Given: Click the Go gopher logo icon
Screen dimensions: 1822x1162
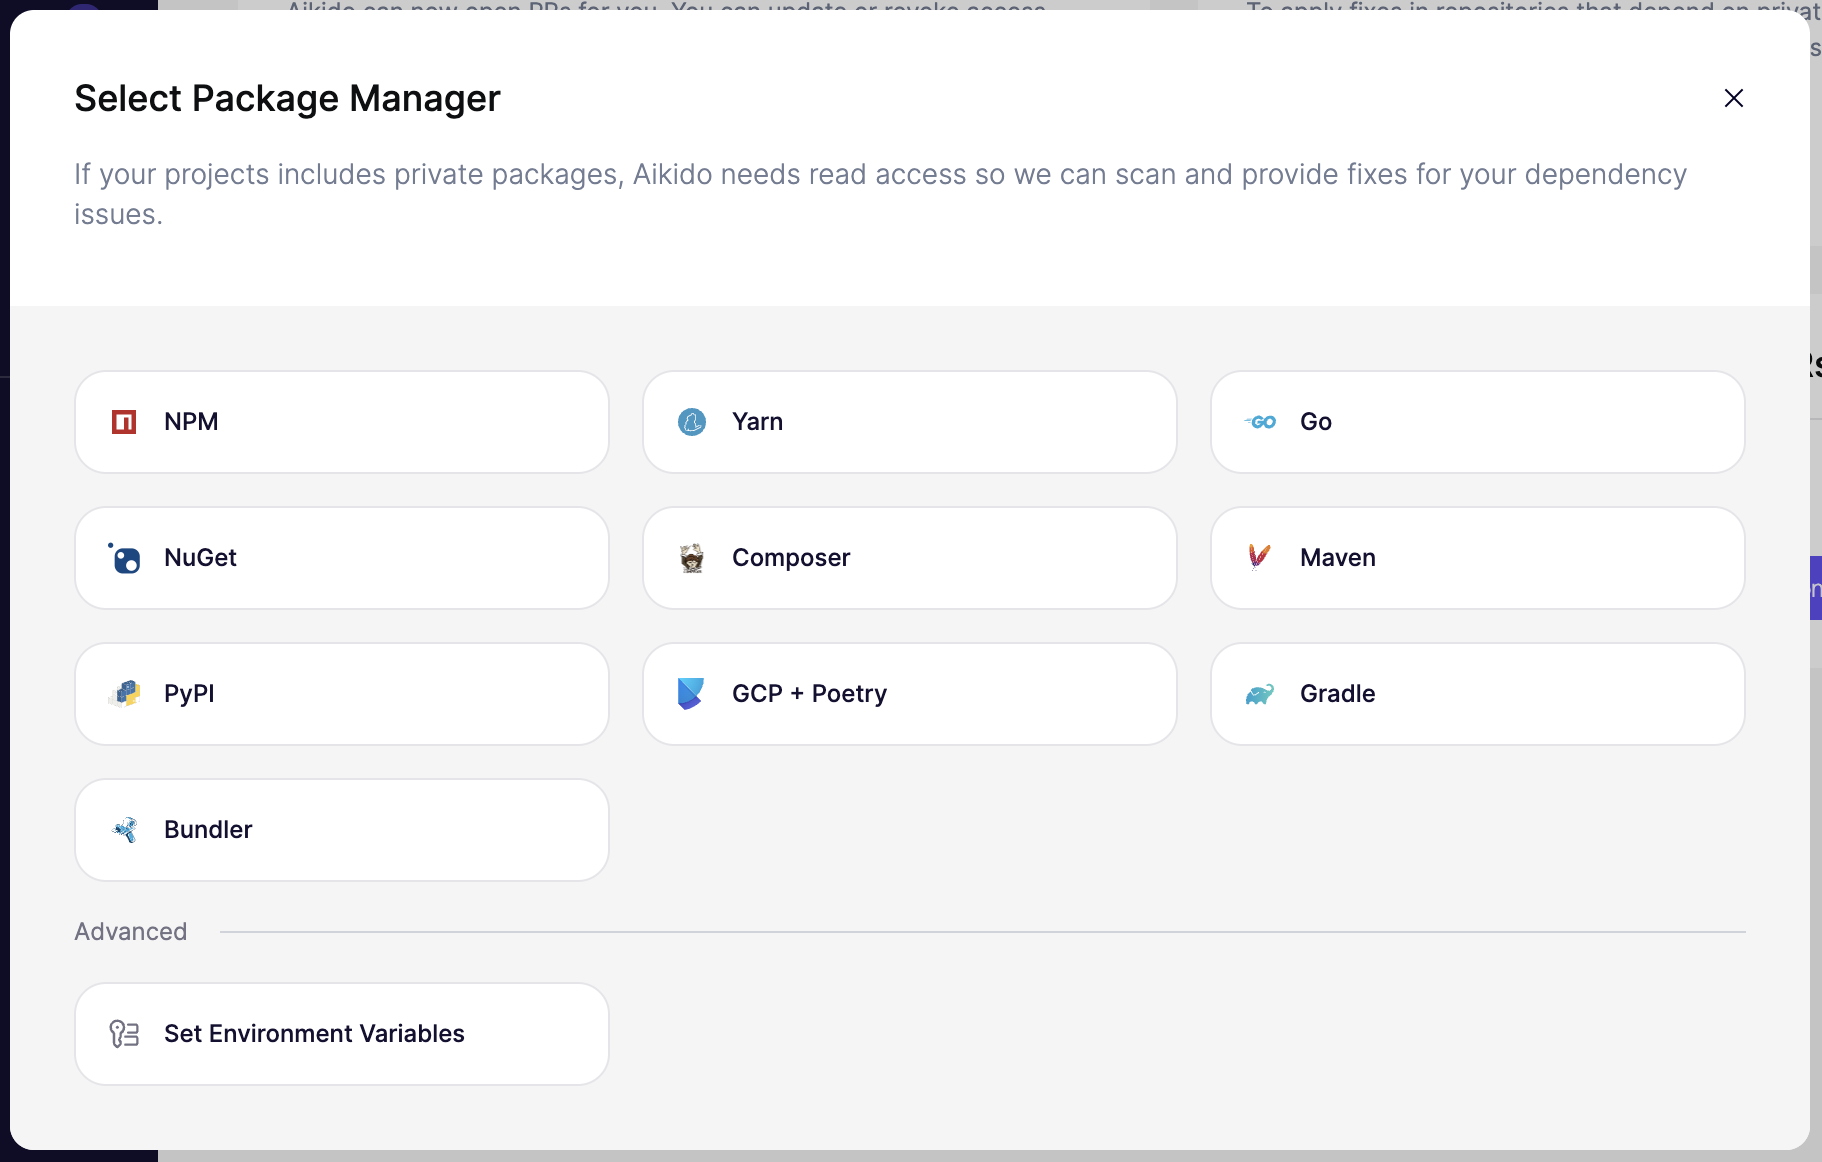Looking at the screenshot, I should pyautogui.click(x=1260, y=422).
